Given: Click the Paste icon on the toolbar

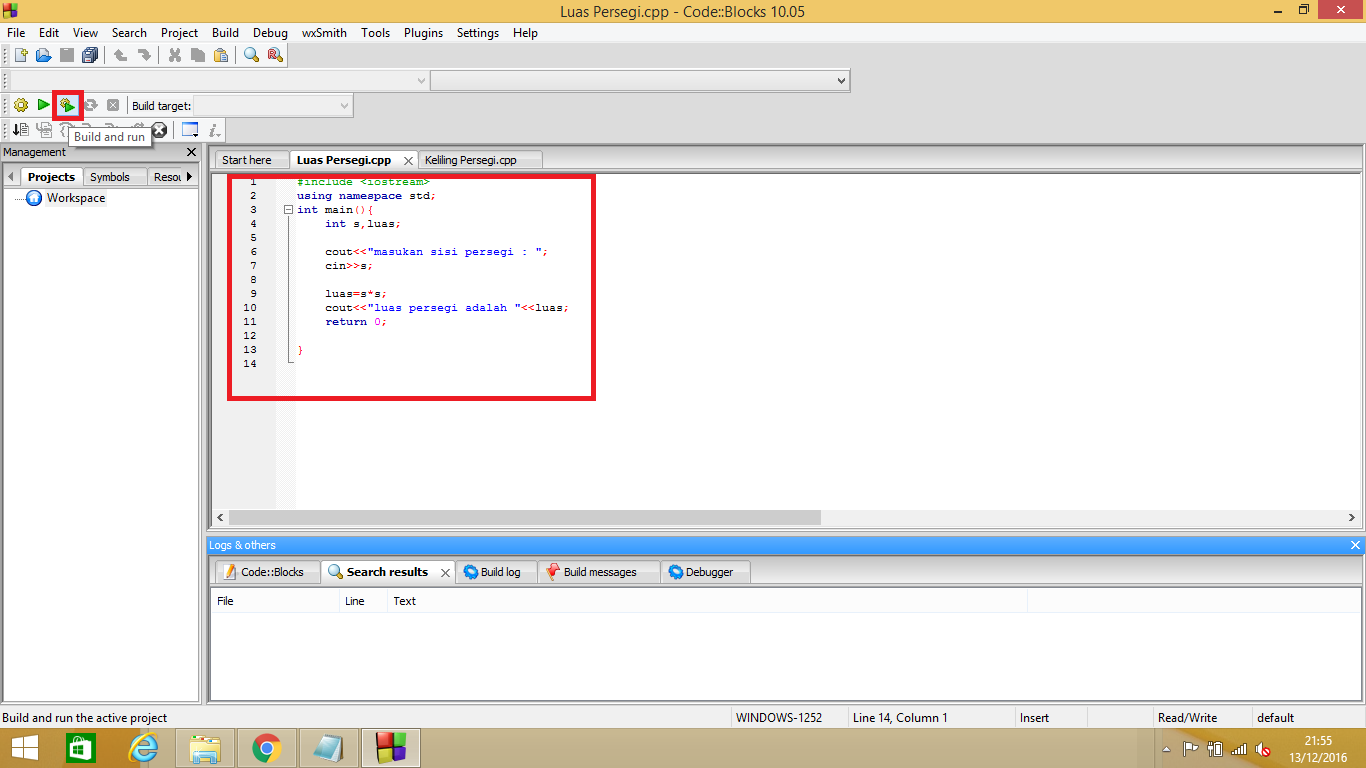Looking at the screenshot, I should tap(221, 55).
